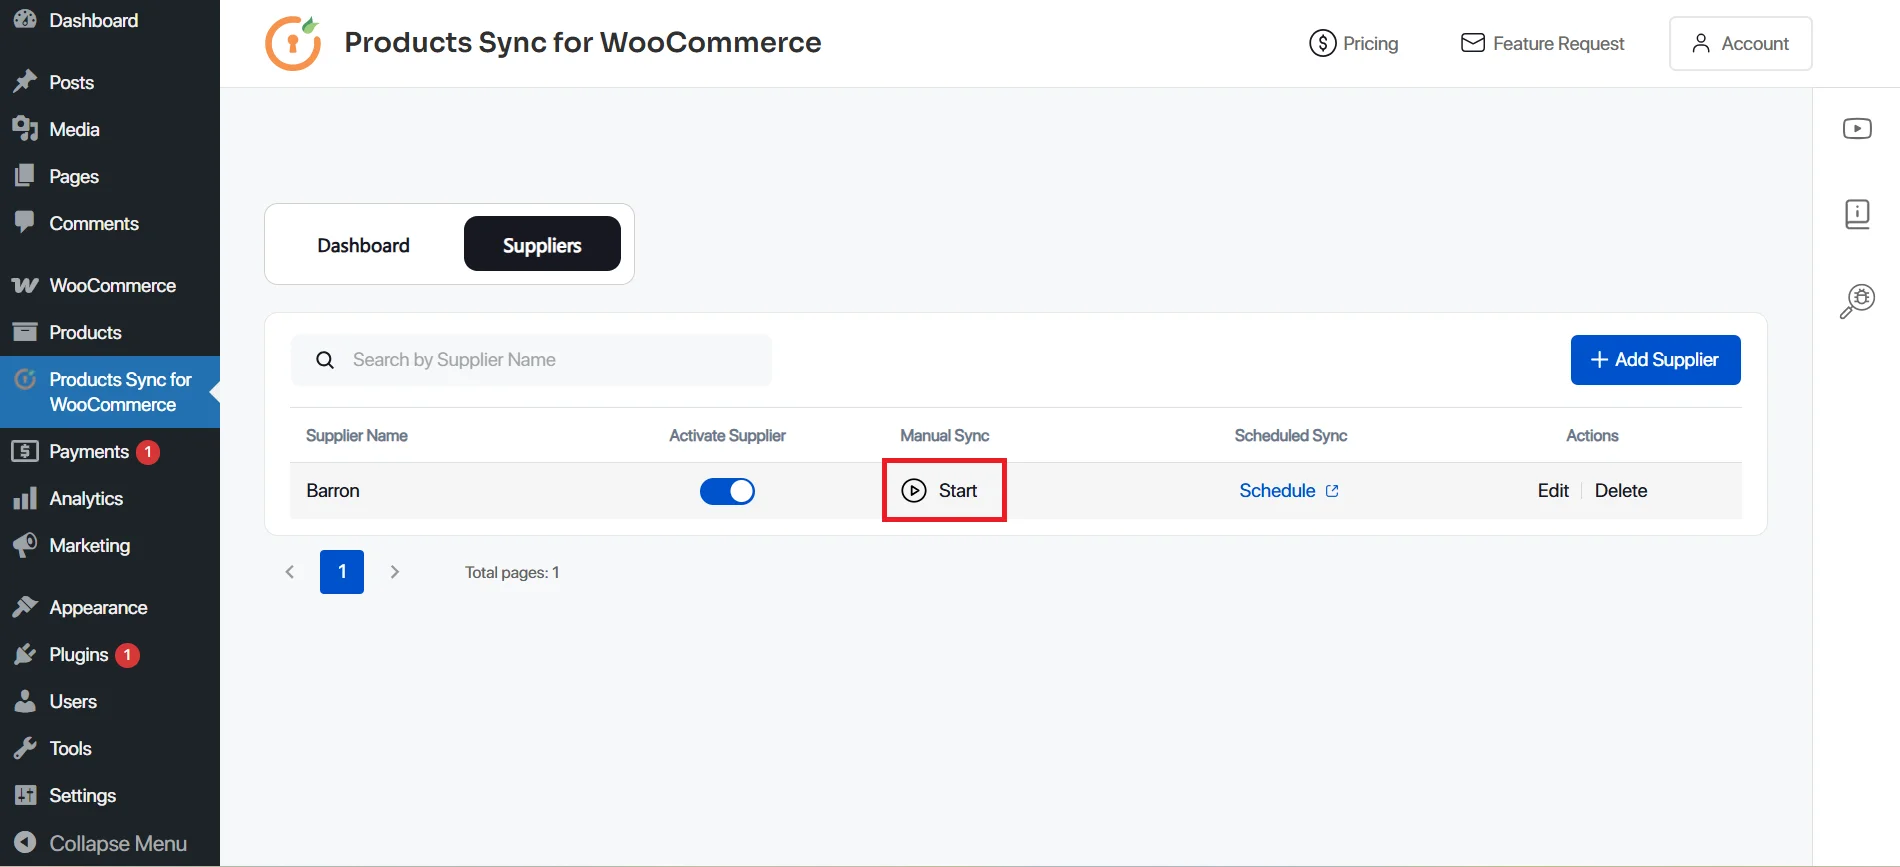Click the WooCommerce logo icon in sidebar
Viewport: 1900px width, 867px height.
click(25, 285)
